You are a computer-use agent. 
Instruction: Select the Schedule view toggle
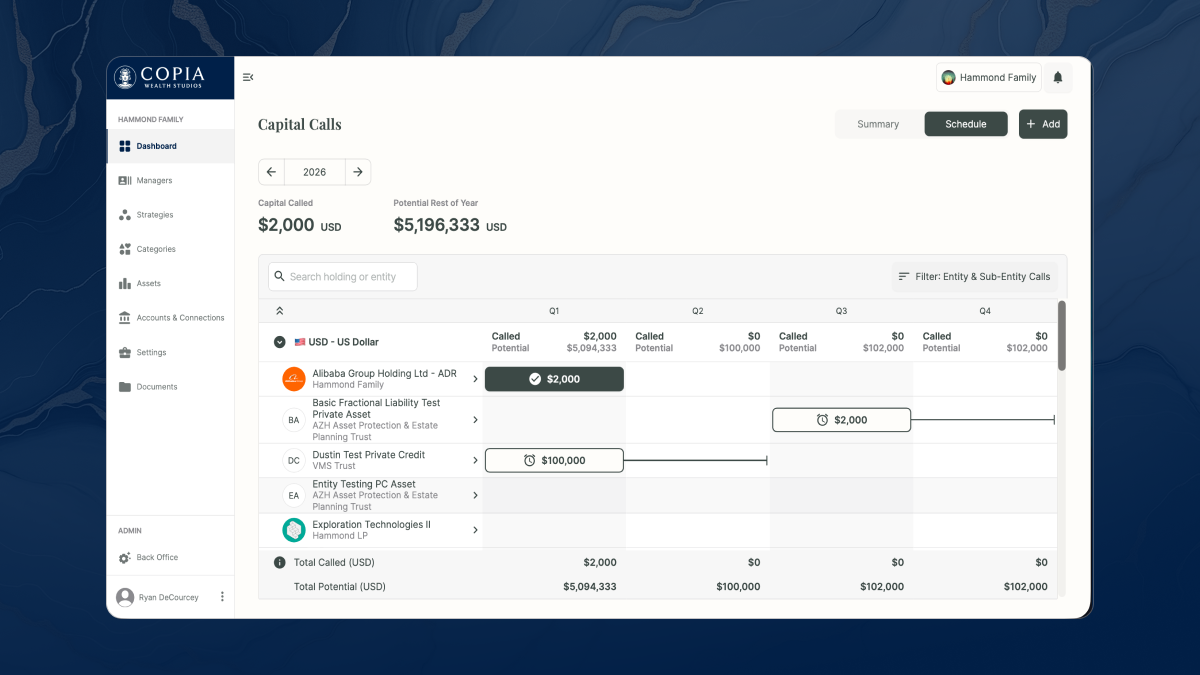[x=965, y=124]
